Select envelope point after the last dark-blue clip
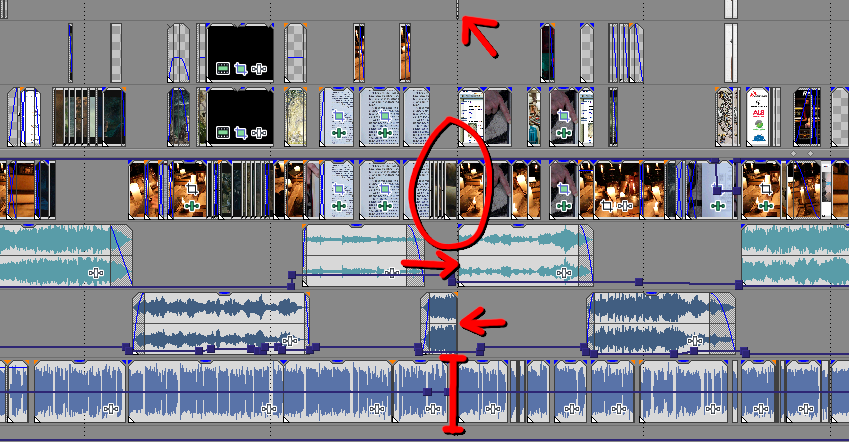Viewport: 849px width, 442px height. (745, 352)
